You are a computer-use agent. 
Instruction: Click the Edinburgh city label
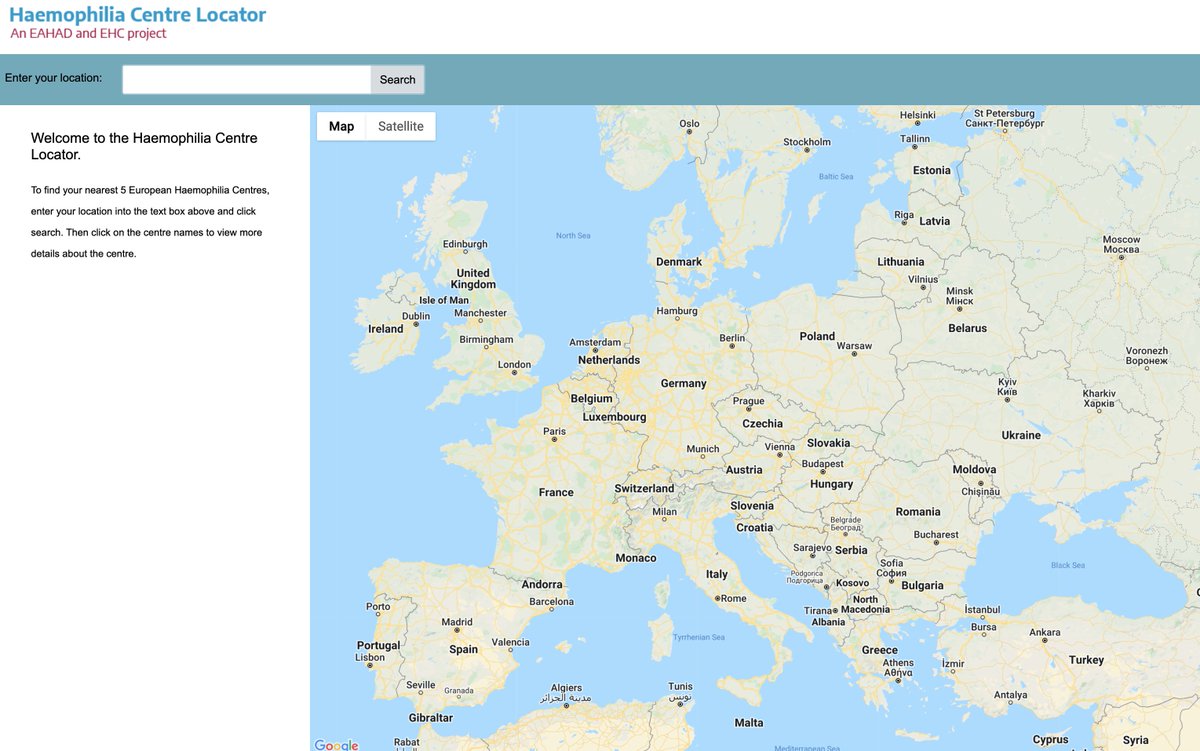[465, 244]
